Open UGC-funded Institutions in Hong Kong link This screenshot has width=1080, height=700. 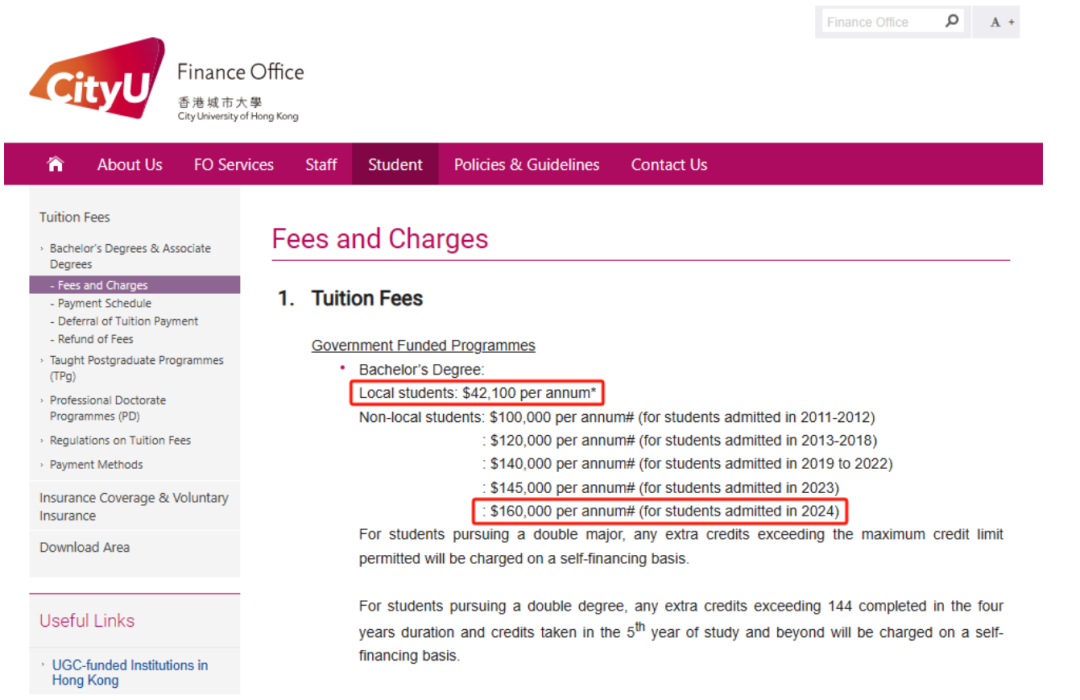click(130, 672)
